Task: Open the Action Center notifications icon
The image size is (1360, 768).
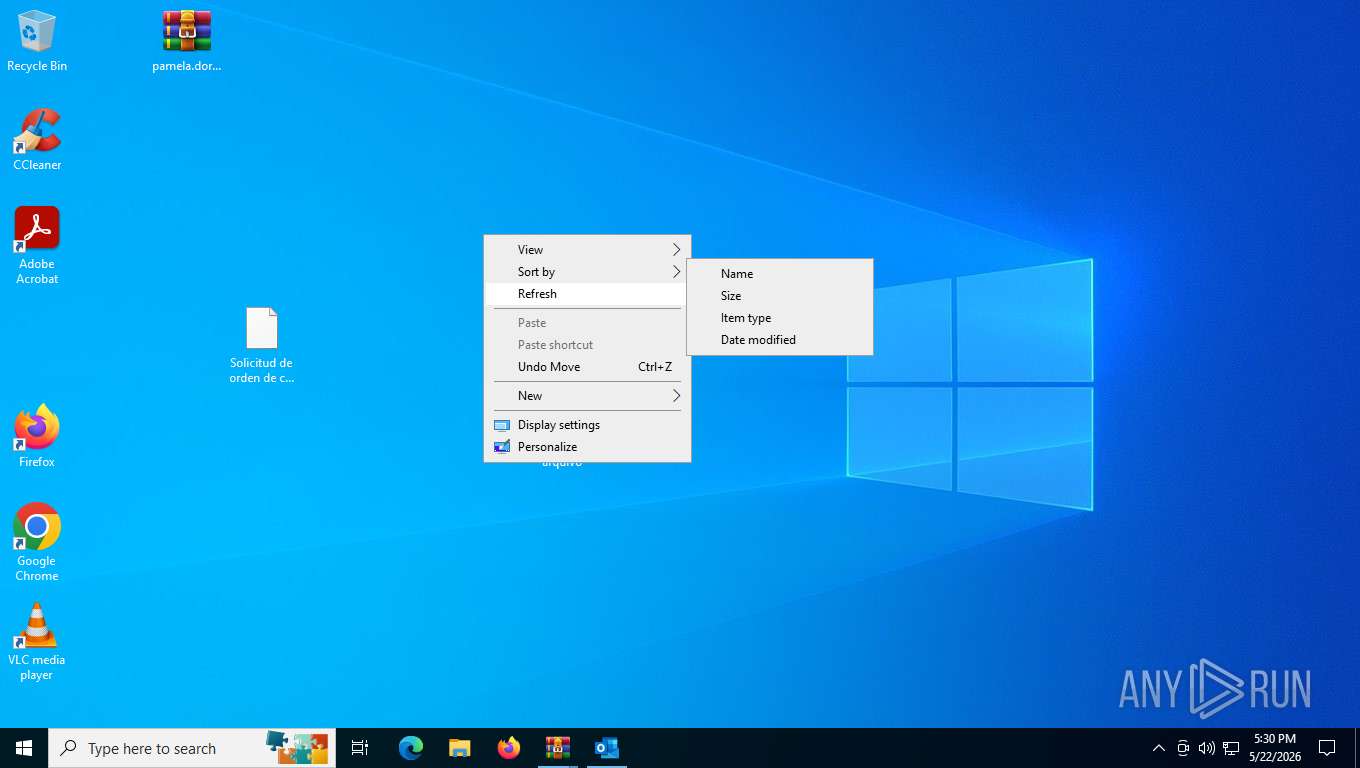Action: [1327, 748]
